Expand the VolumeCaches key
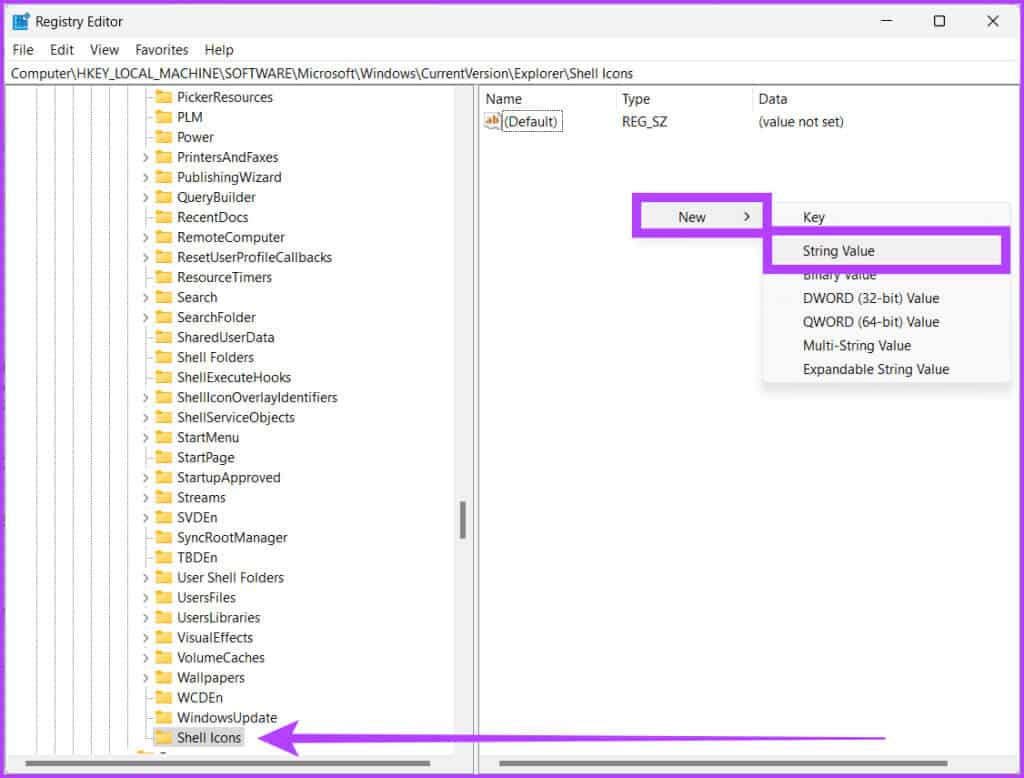Image resolution: width=1024 pixels, height=778 pixels. click(146, 658)
